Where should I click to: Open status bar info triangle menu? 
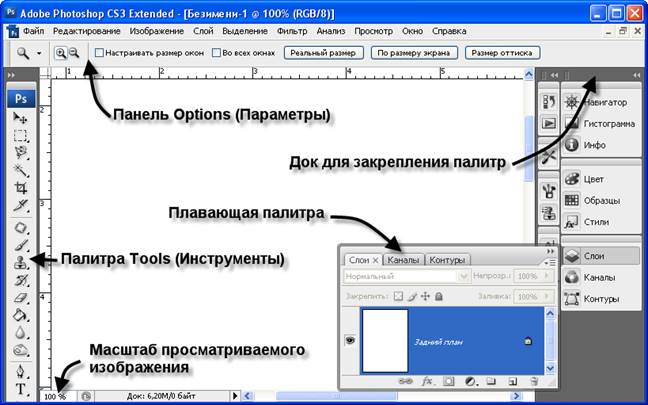235,396
